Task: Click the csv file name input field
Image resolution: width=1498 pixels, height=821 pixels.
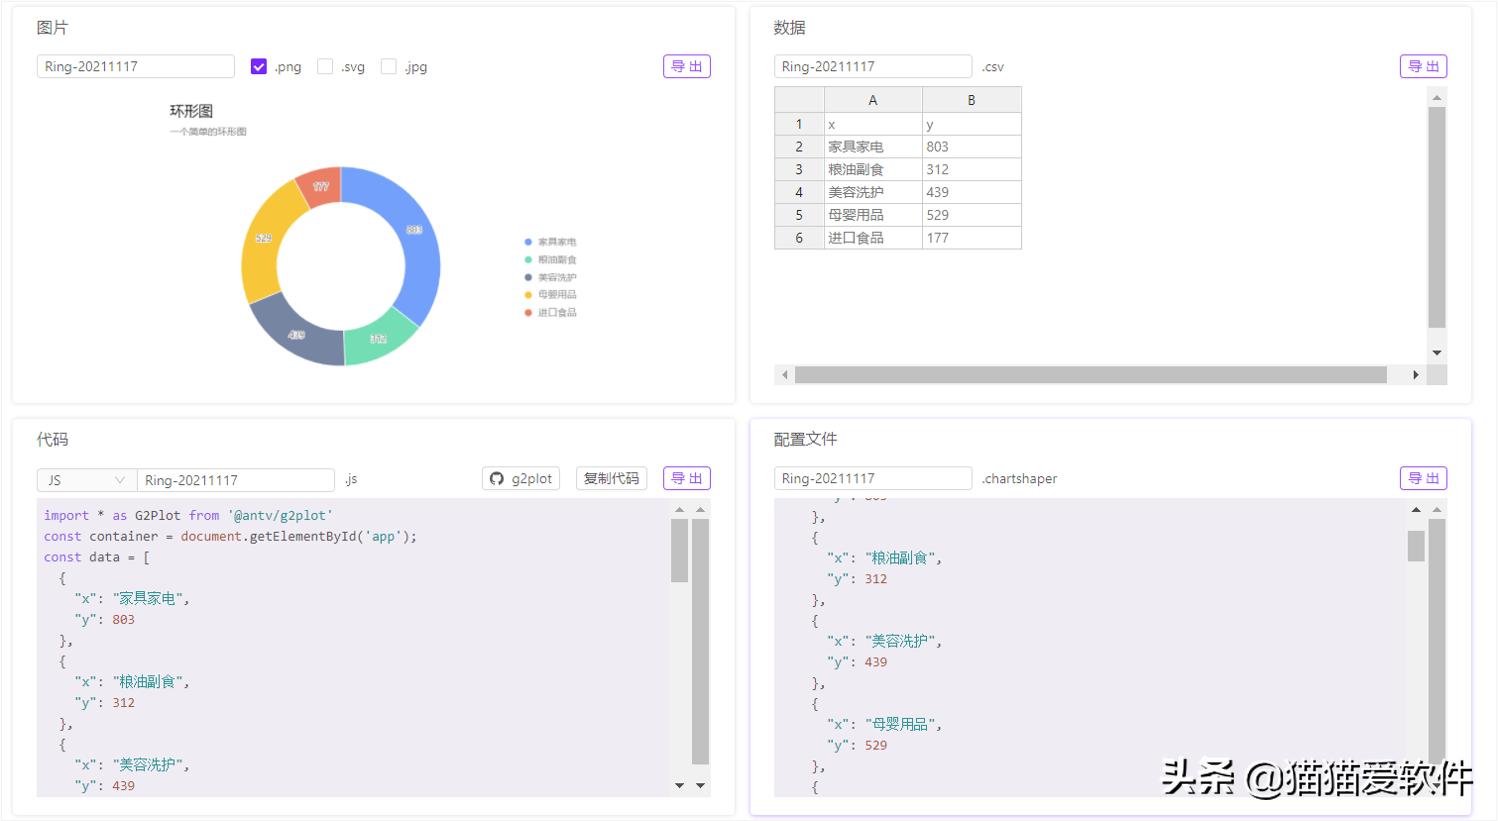Action: (872, 67)
